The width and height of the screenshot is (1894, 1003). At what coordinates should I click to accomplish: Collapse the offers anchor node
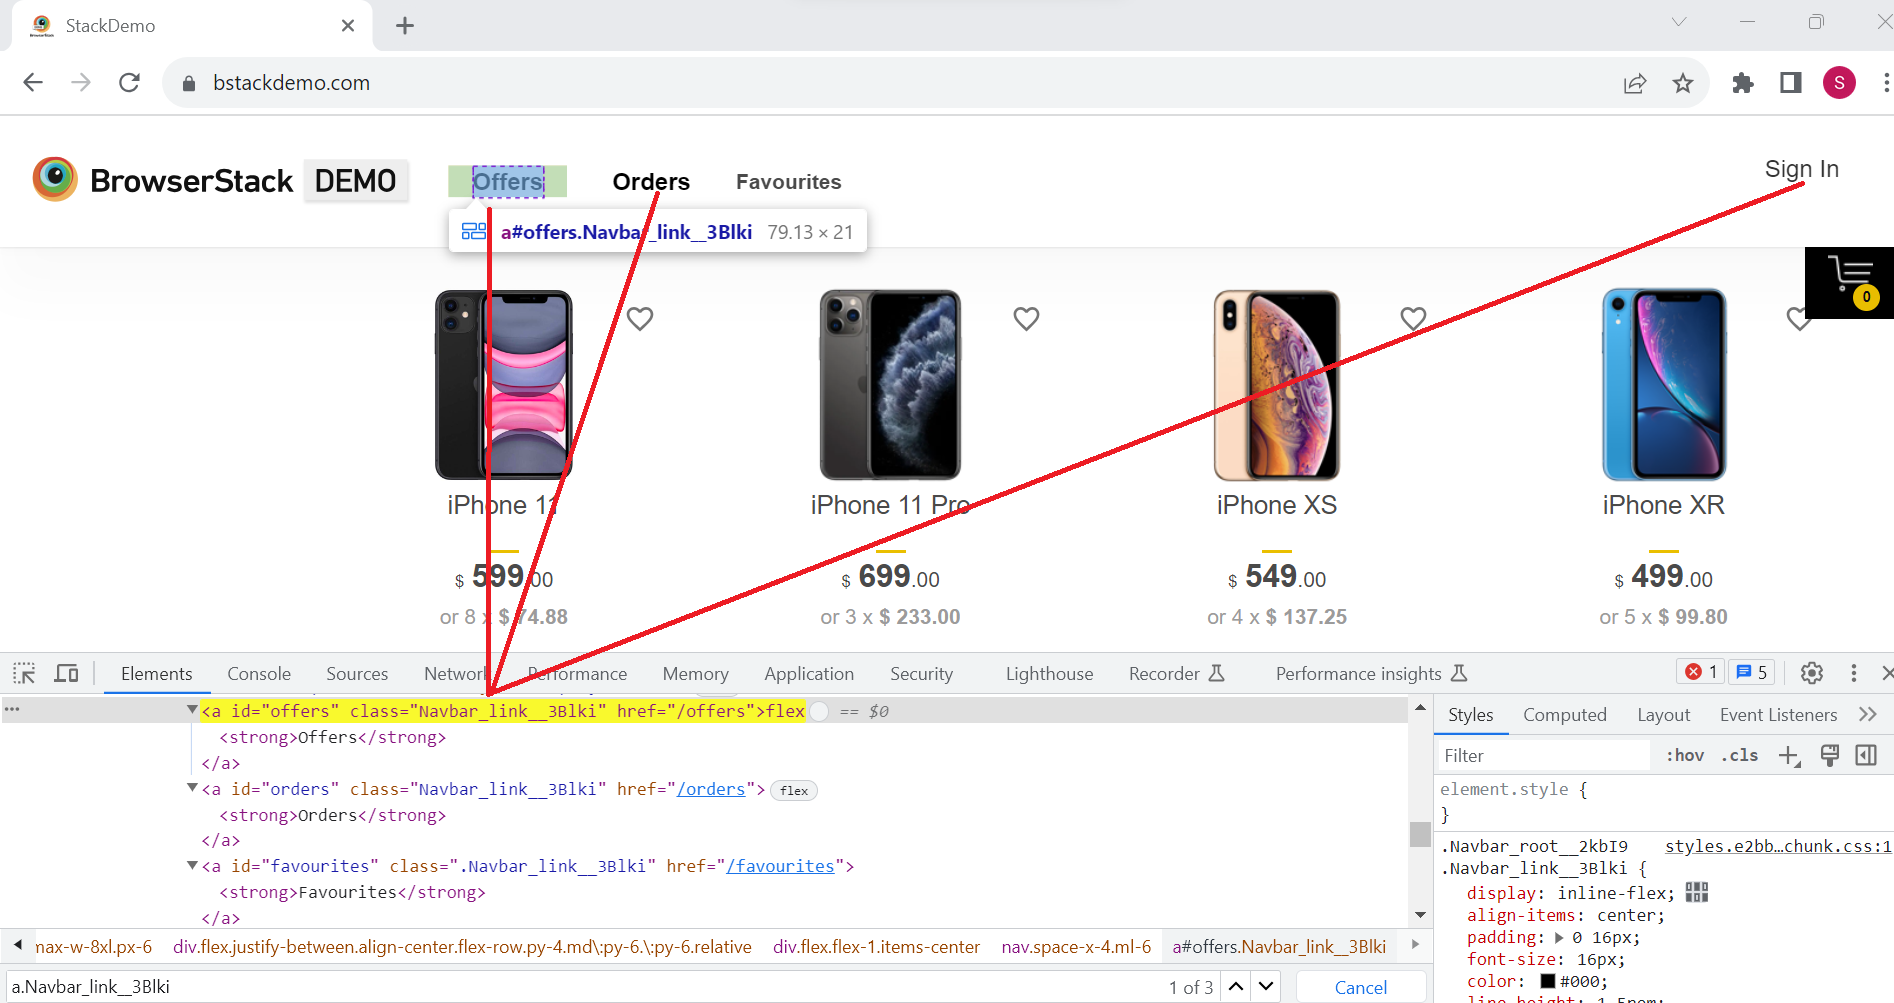[x=192, y=710]
